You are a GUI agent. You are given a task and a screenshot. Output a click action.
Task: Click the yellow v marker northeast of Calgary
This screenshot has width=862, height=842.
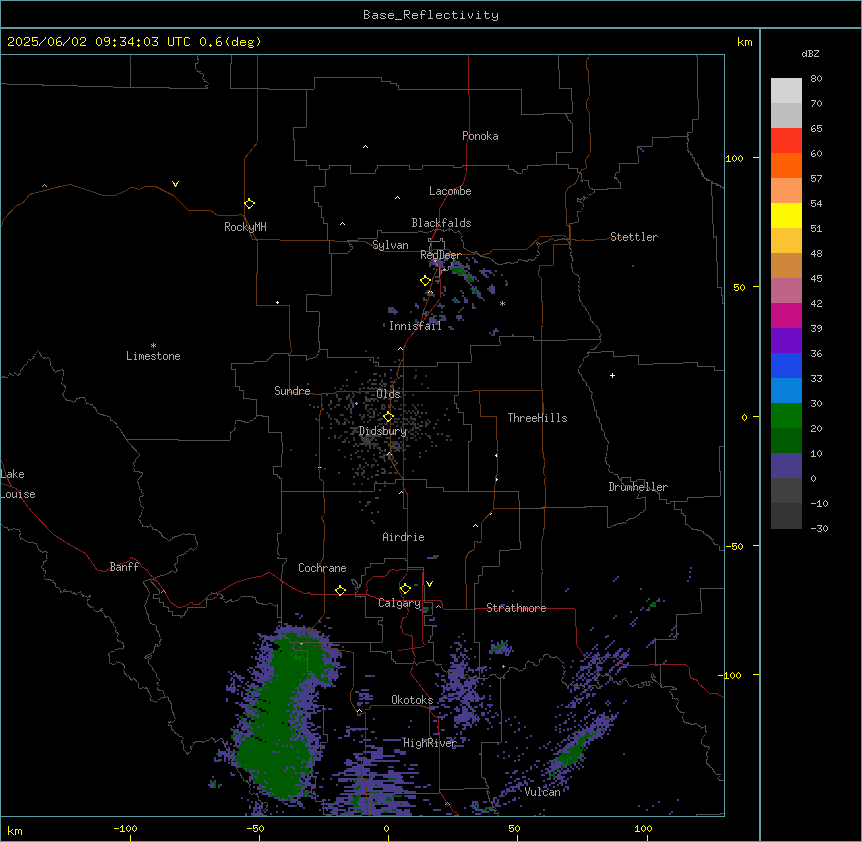[x=429, y=584]
